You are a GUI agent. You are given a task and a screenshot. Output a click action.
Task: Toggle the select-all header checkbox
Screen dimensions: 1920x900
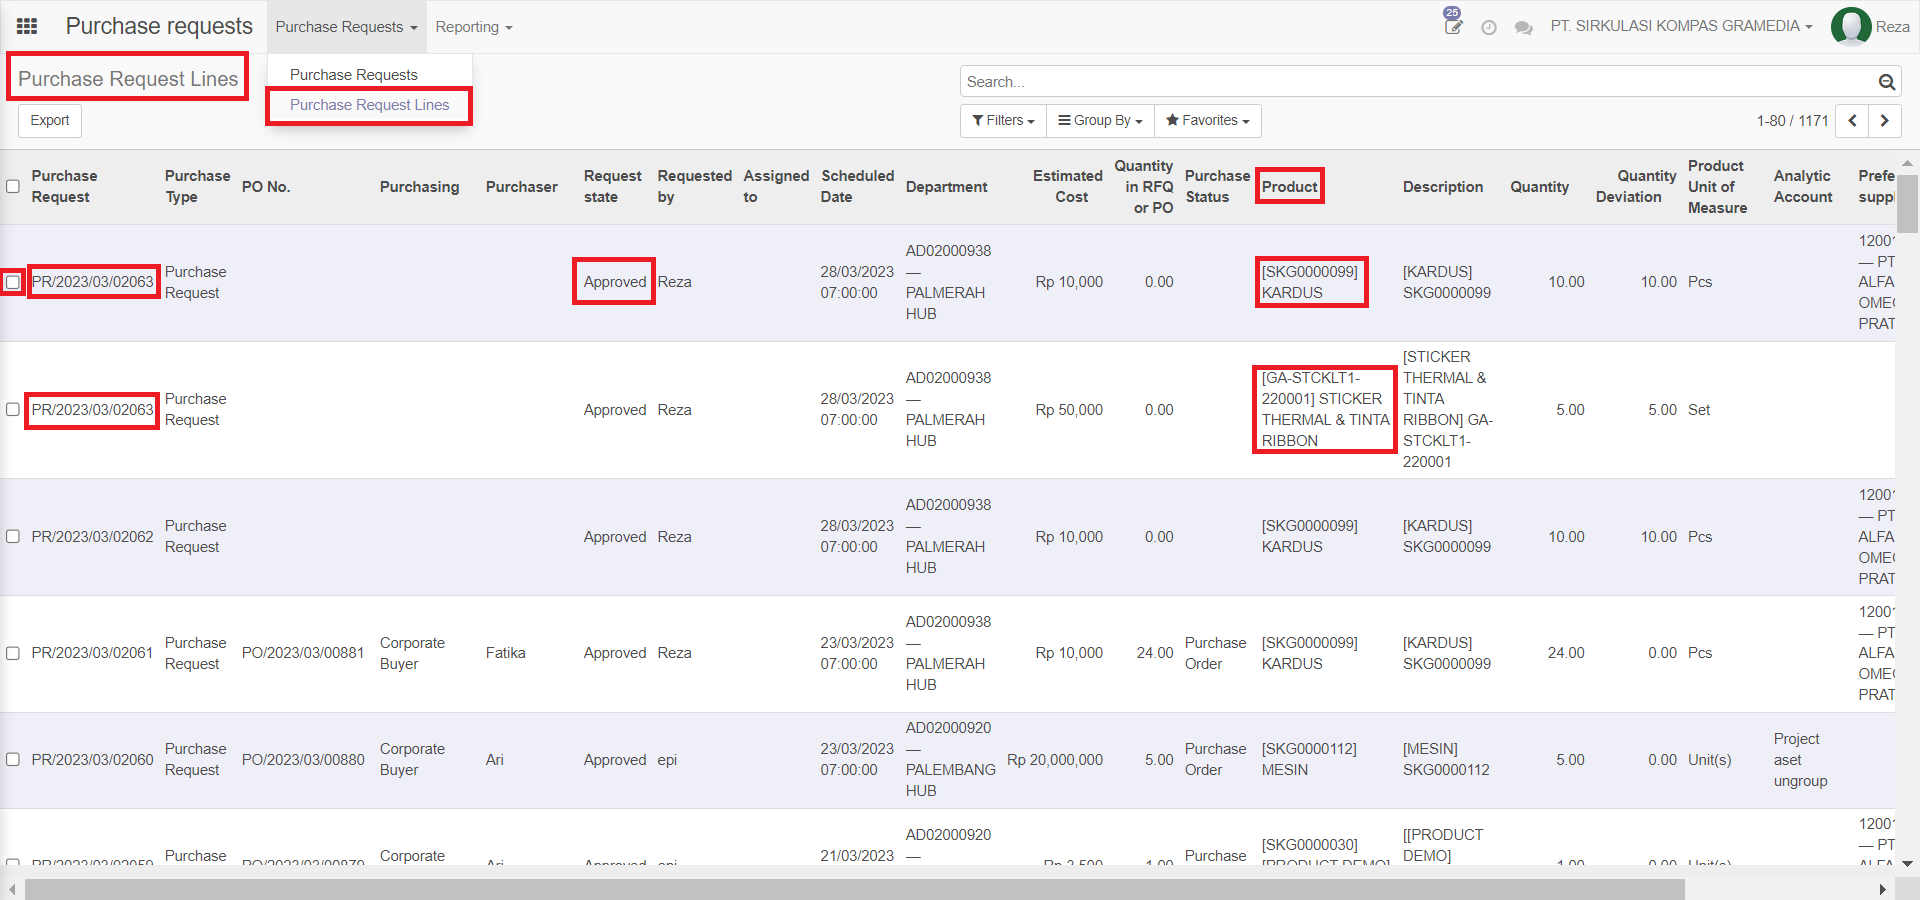13,186
